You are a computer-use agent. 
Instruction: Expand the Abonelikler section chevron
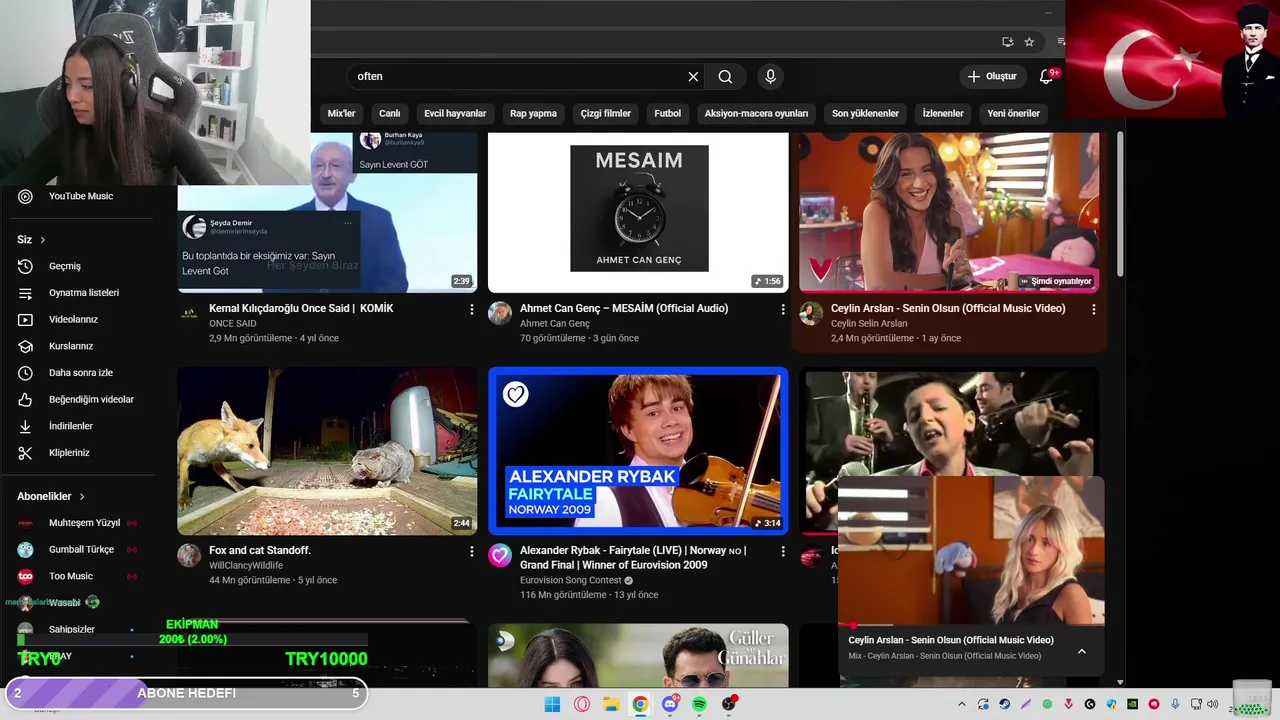pyautogui.click(x=82, y=496)
